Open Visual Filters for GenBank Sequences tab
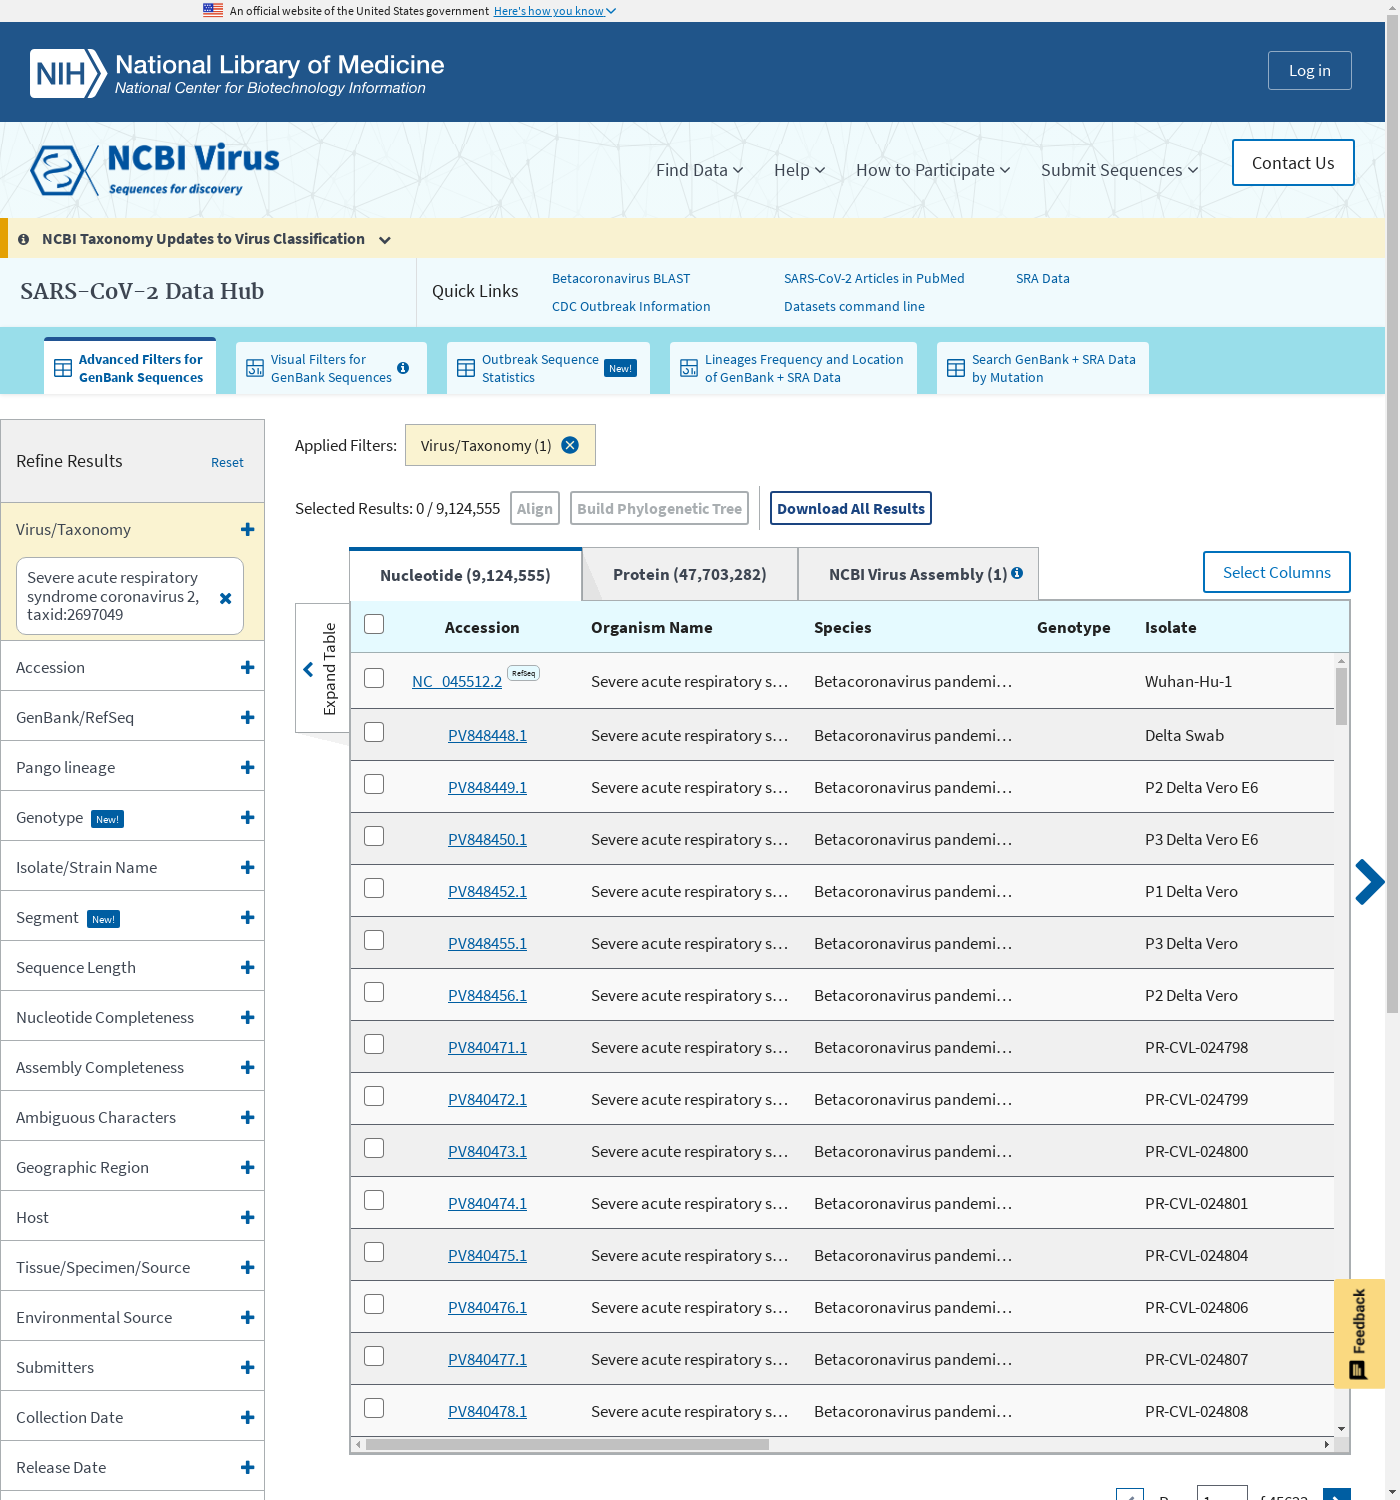The height and width of the screenshot is (1500, 1400). (331, 368)
